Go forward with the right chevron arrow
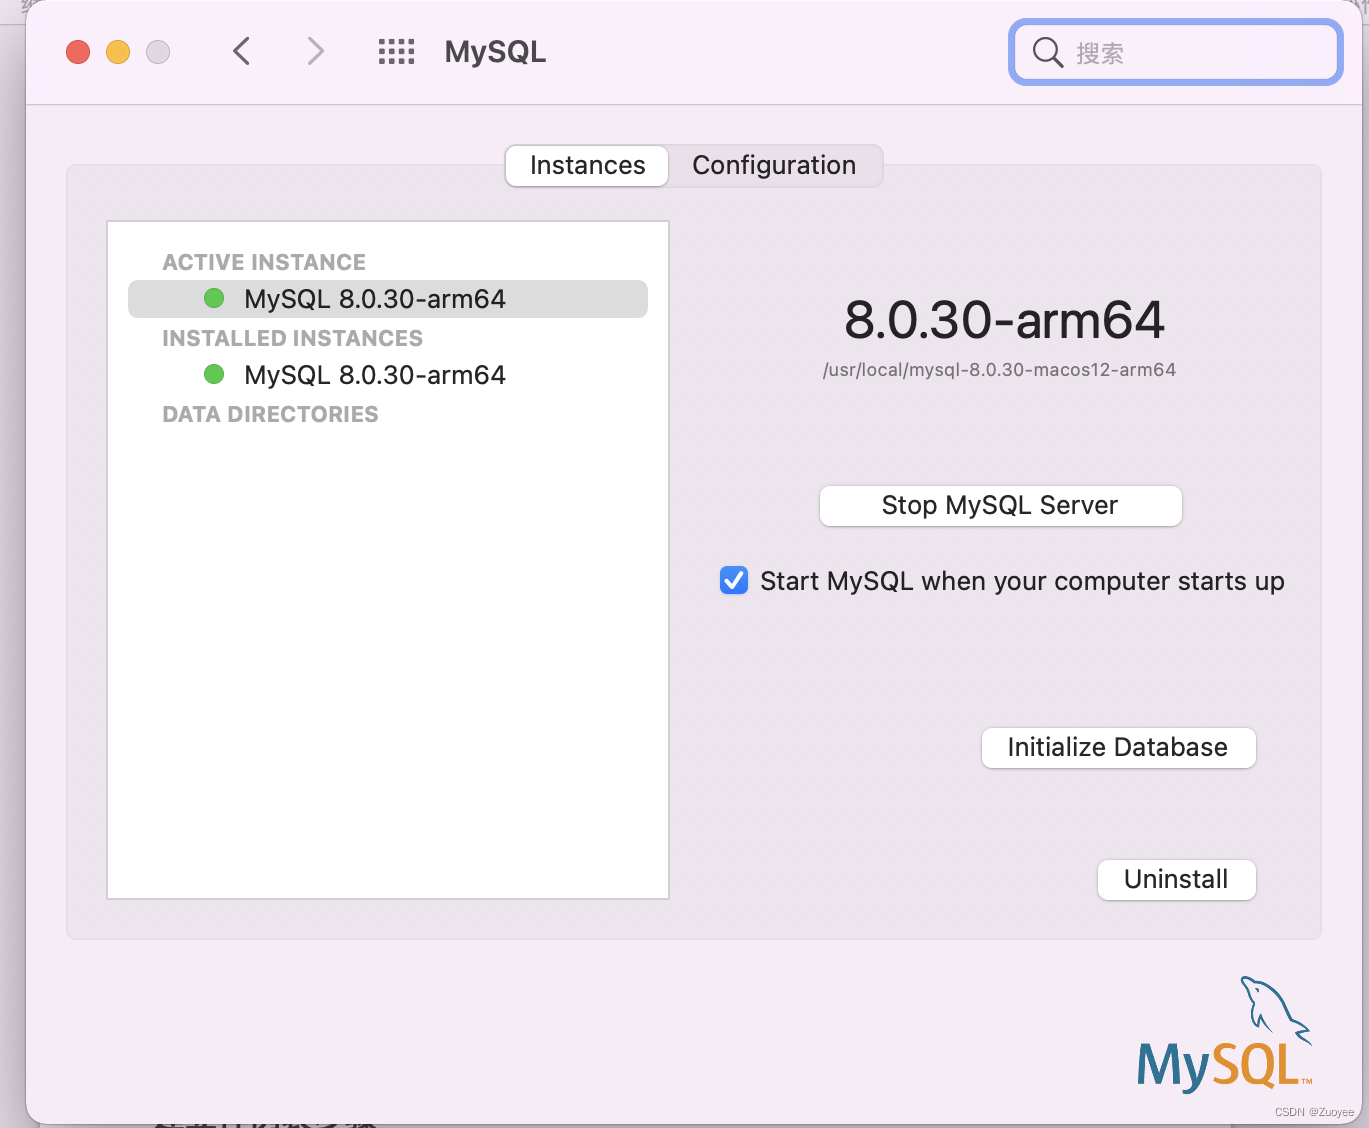 point(315,51)
